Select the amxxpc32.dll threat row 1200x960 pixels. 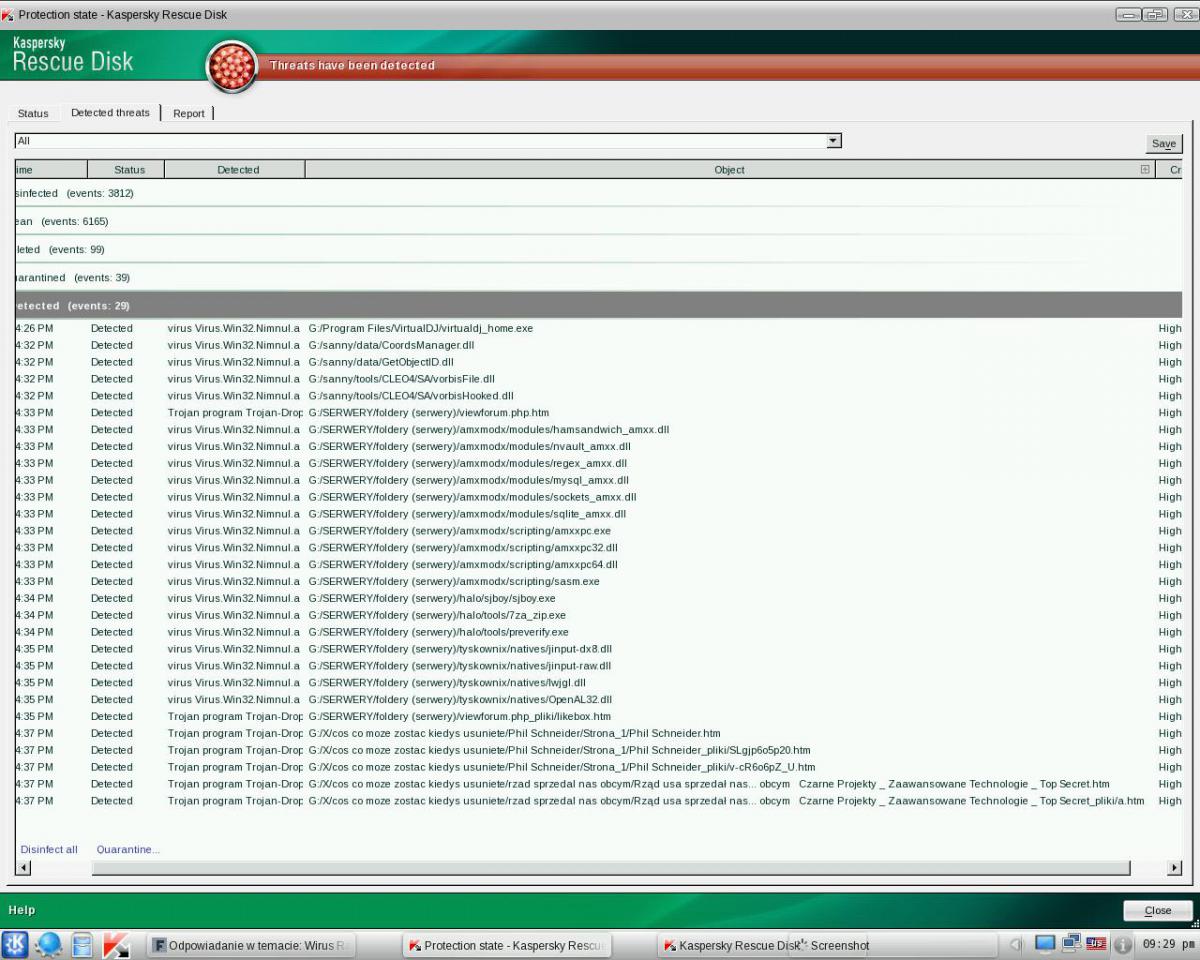(598, 548)
